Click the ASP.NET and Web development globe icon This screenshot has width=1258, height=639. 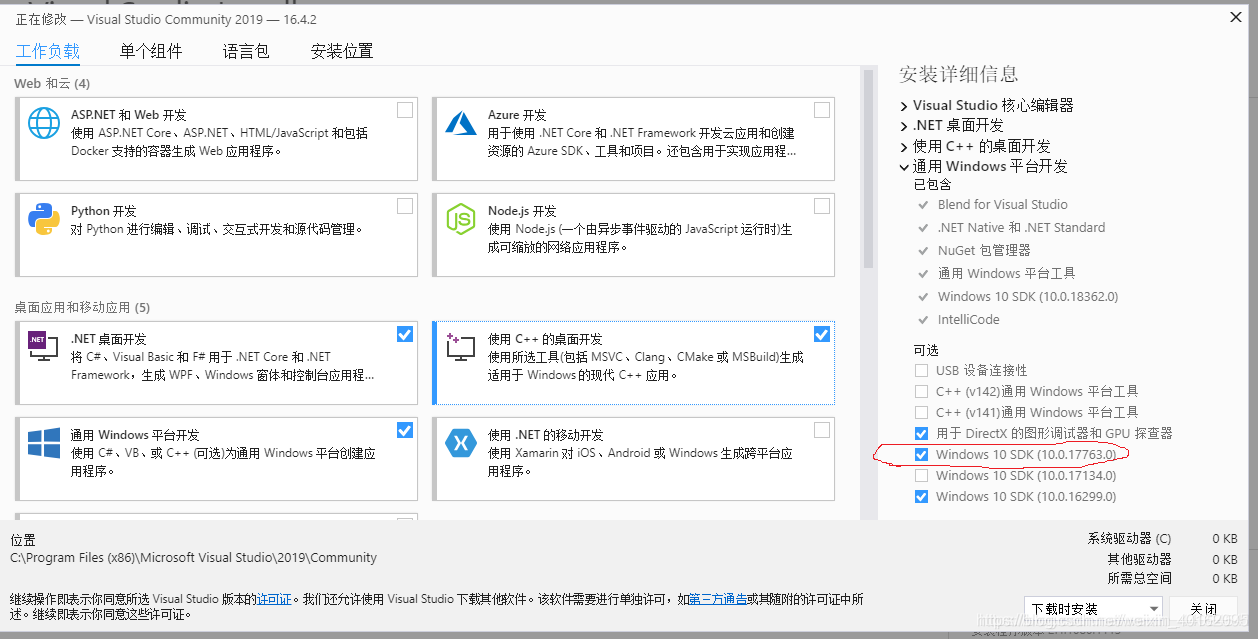click(x=44, y=123)
